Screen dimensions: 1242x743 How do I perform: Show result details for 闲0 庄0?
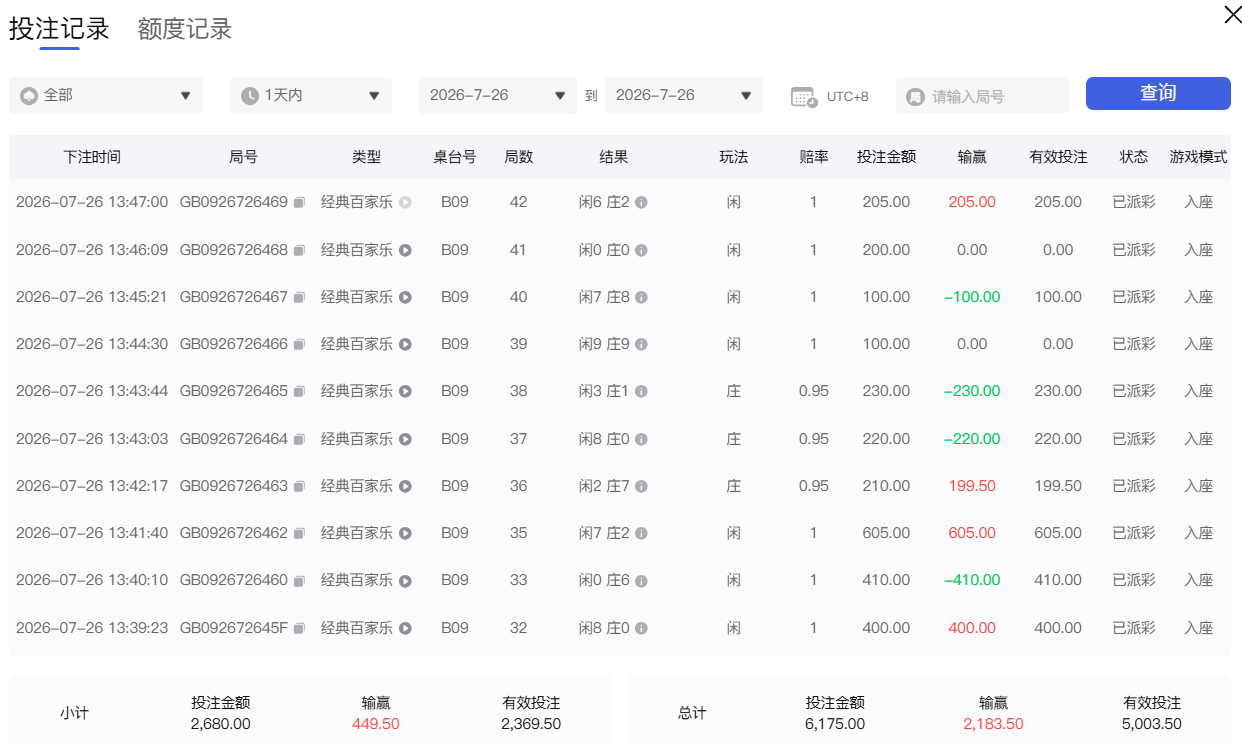641,251
